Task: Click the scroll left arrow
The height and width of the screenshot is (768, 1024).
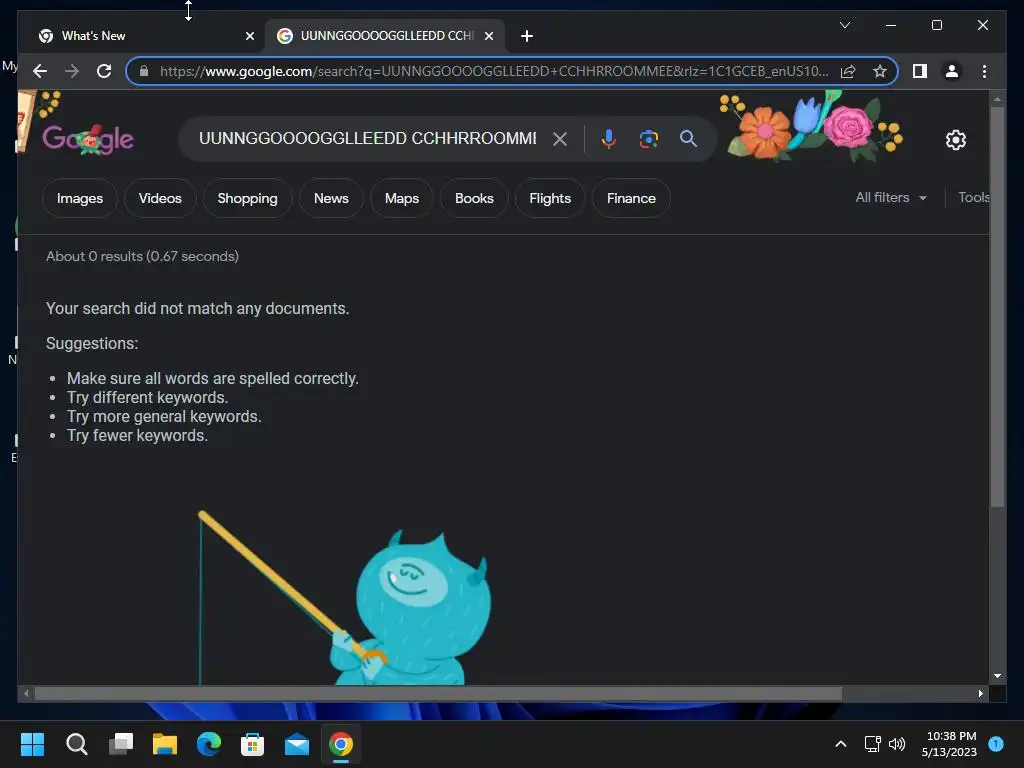Action: [26, 694]
